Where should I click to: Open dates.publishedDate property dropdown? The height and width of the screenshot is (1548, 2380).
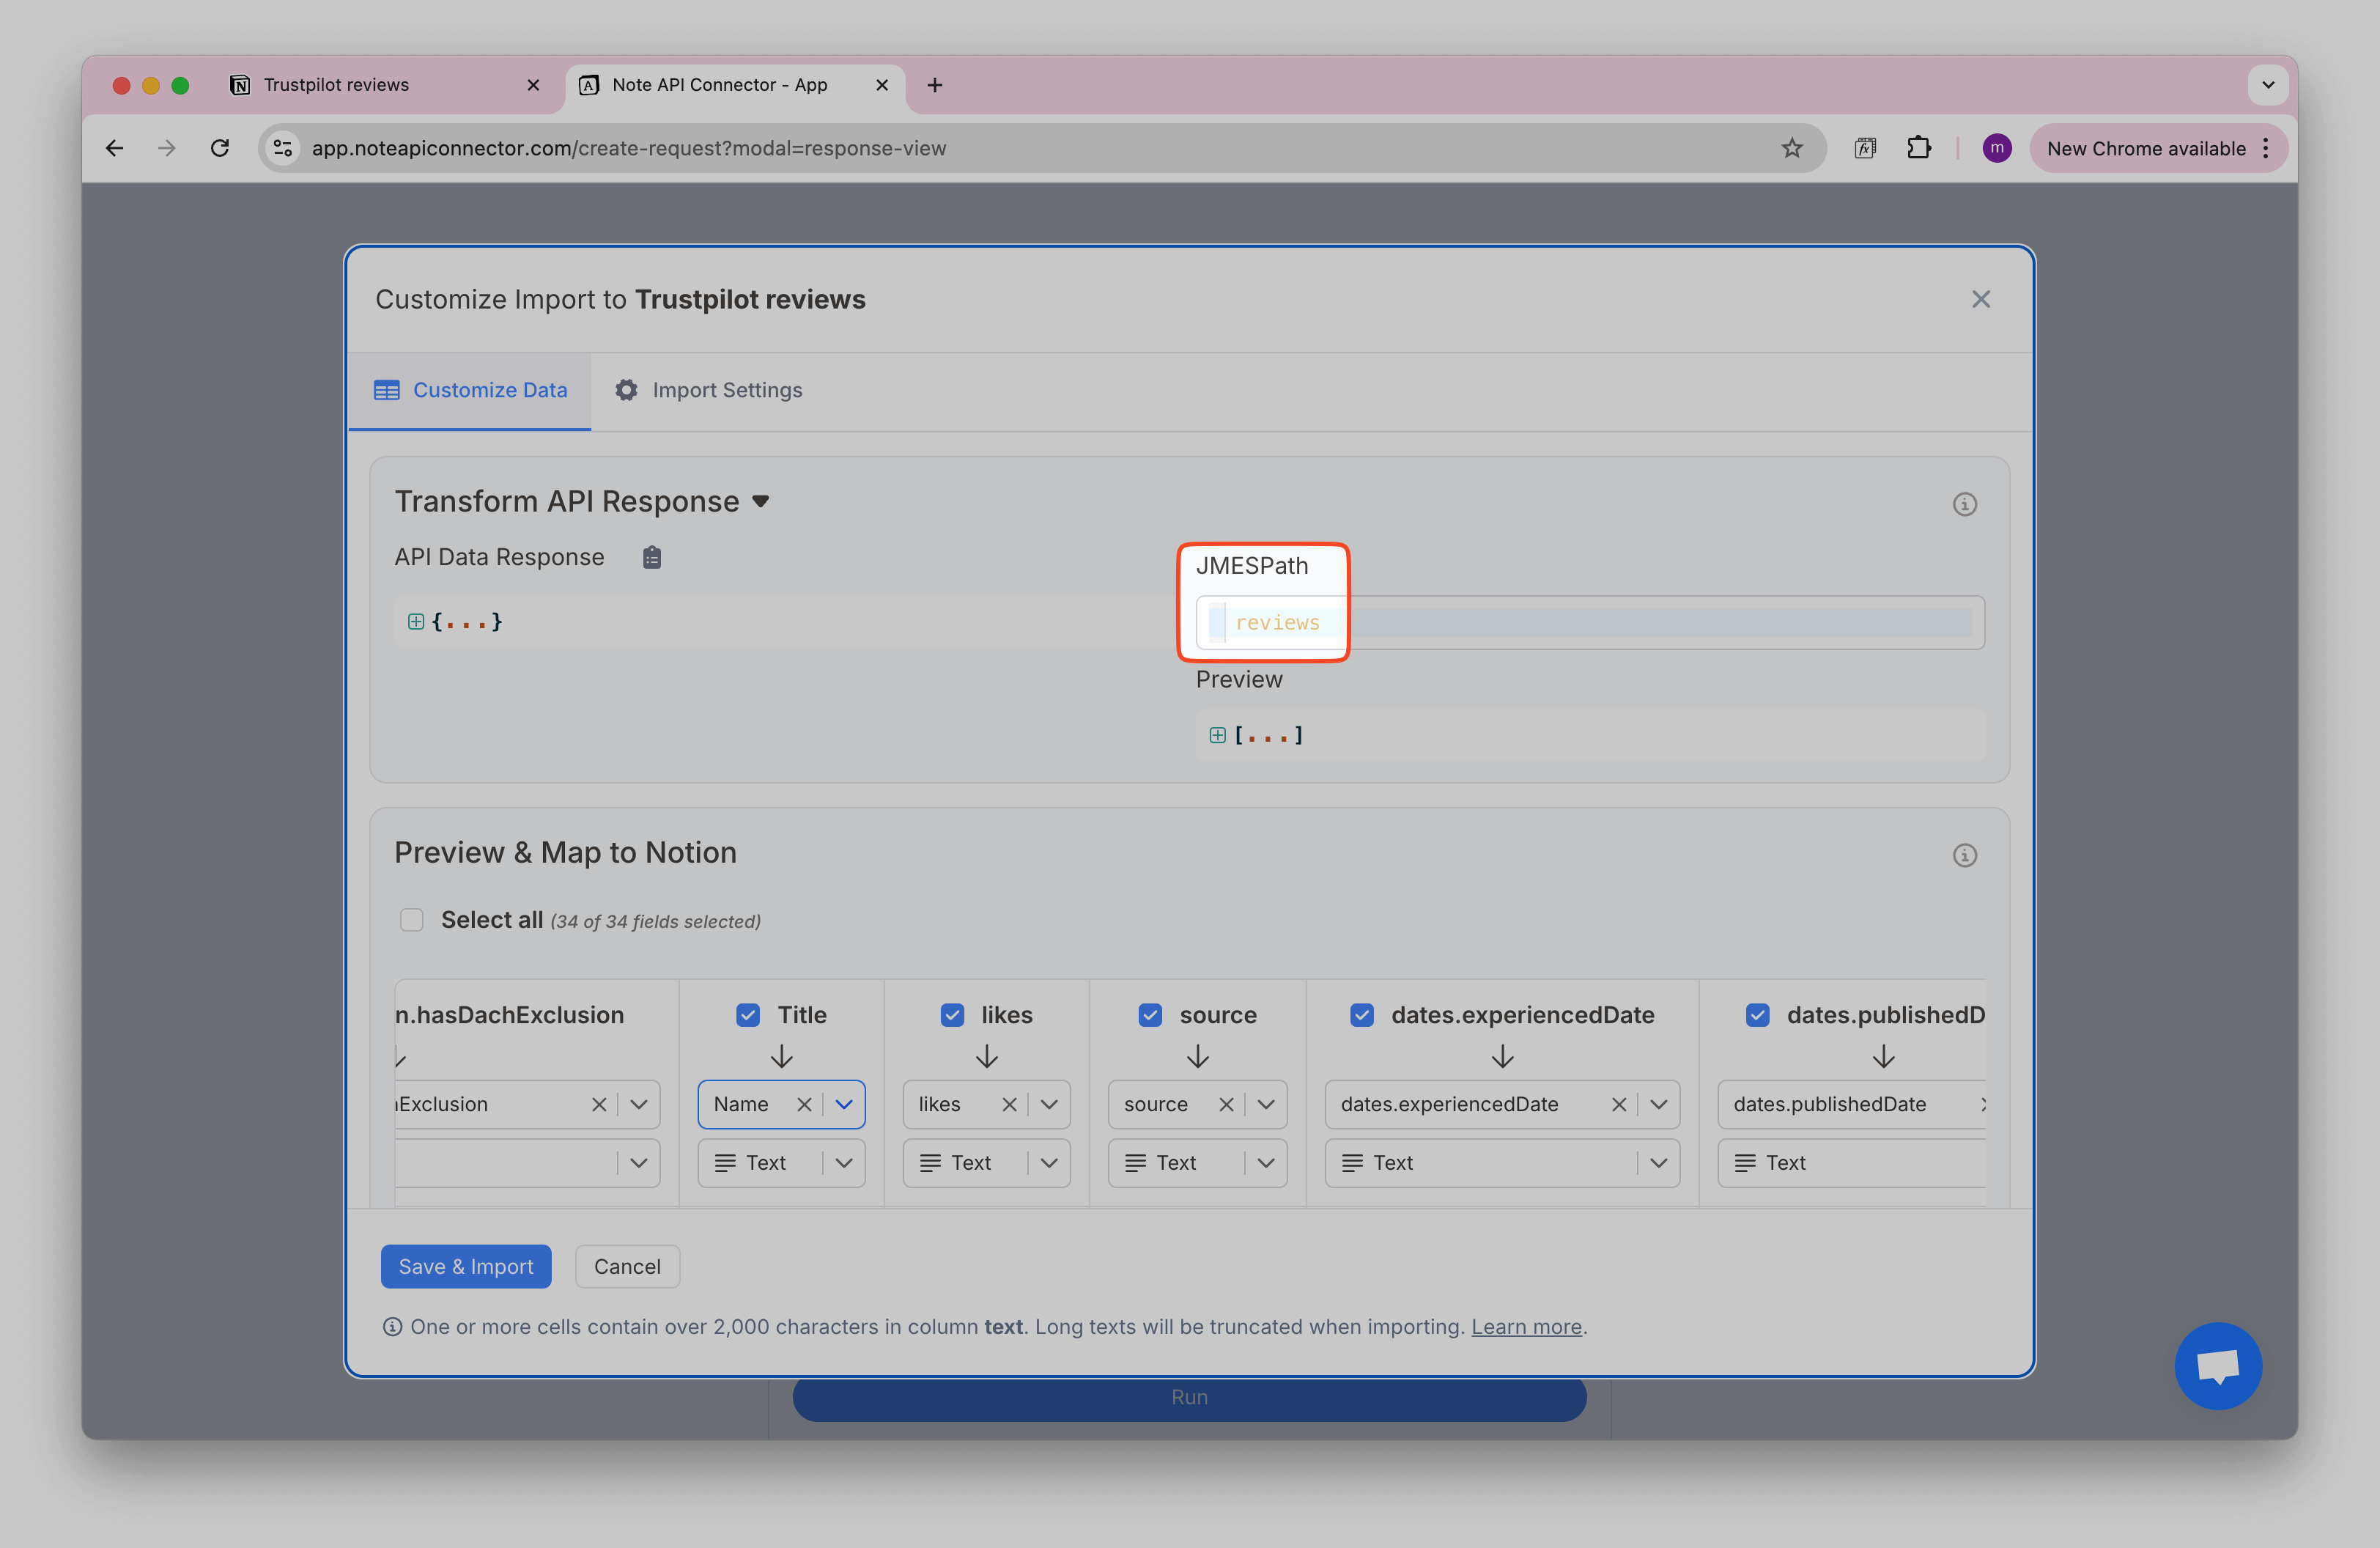pyautogui.click(x=1851, y=1104)
